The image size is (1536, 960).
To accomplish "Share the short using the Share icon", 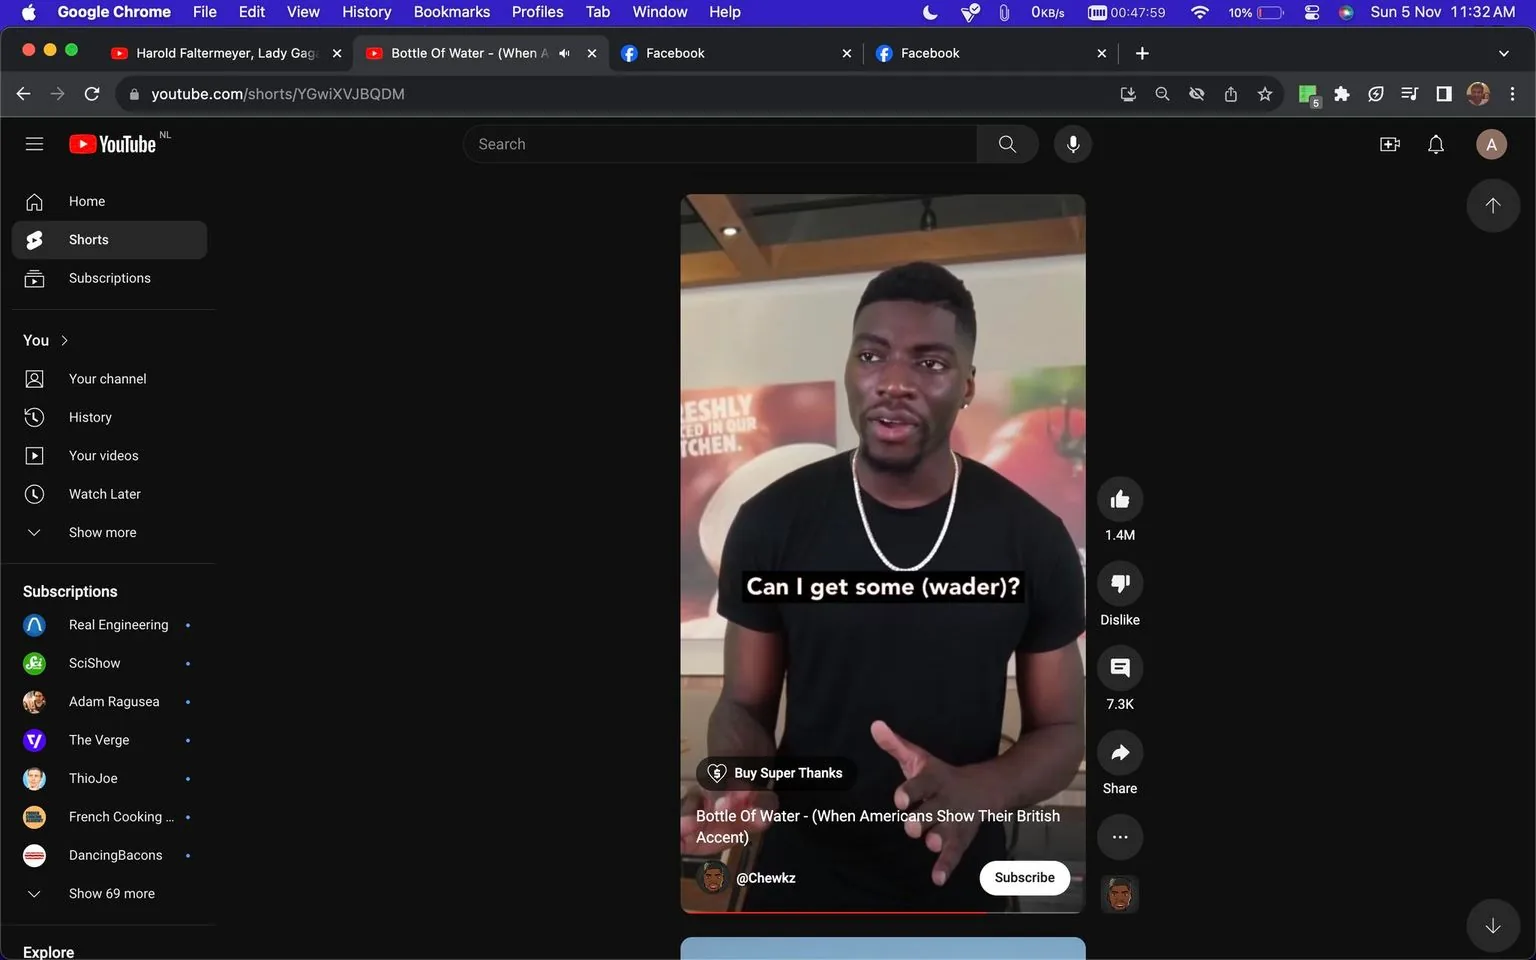I will click(1119, 752).
